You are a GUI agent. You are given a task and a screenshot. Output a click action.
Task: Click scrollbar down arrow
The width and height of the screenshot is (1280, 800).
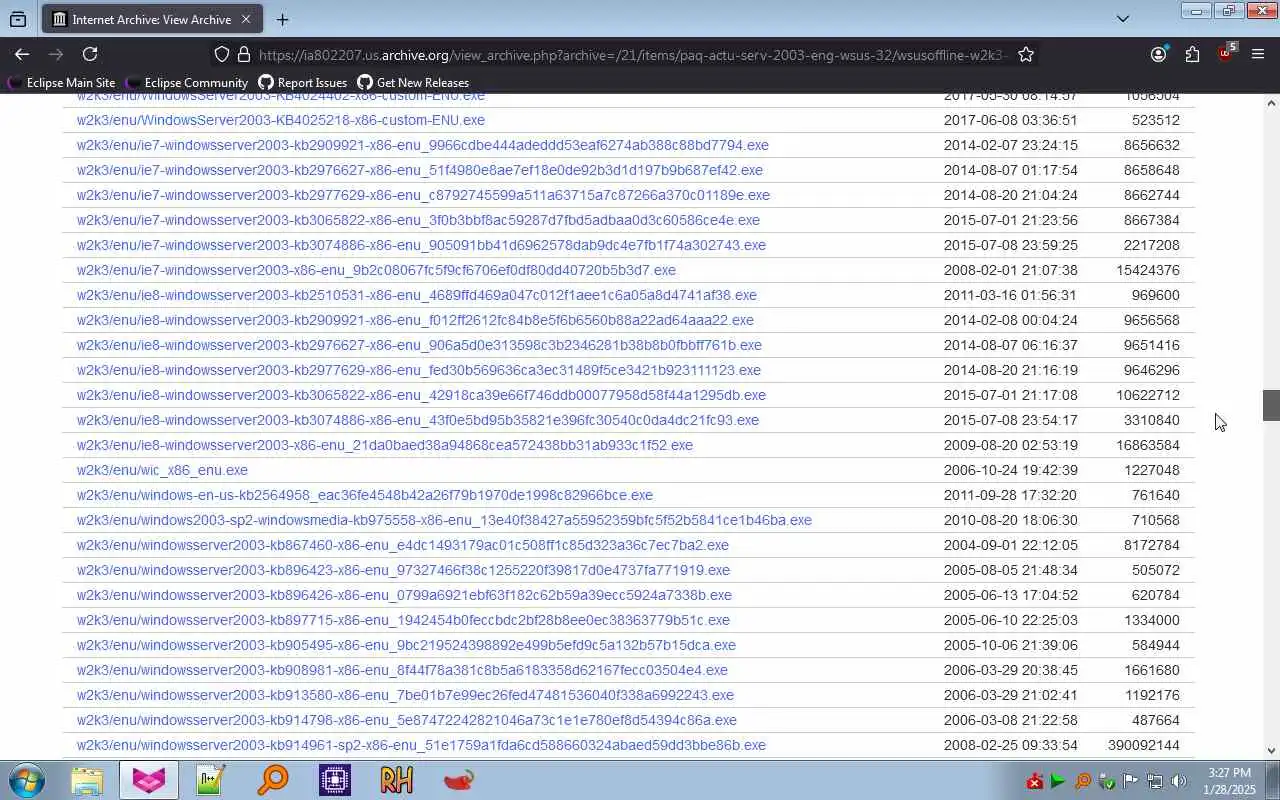pyautogui.click(x=1272, y=750)
